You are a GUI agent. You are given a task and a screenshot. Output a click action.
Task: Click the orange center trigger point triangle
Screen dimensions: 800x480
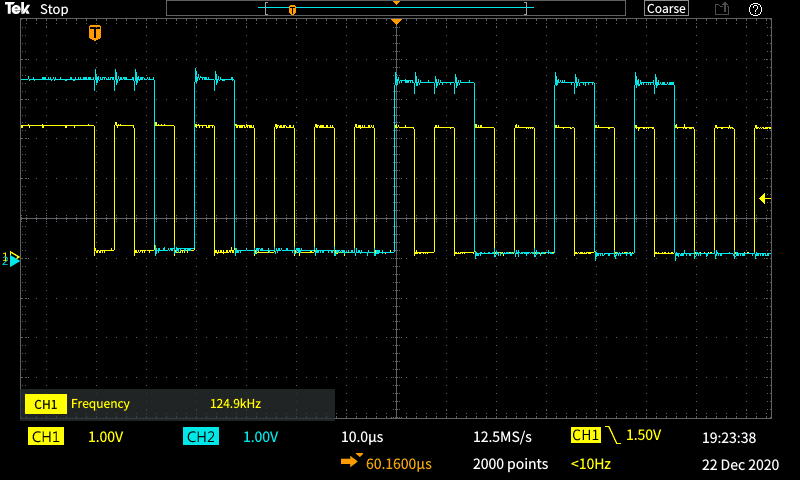tap(397, 22)
